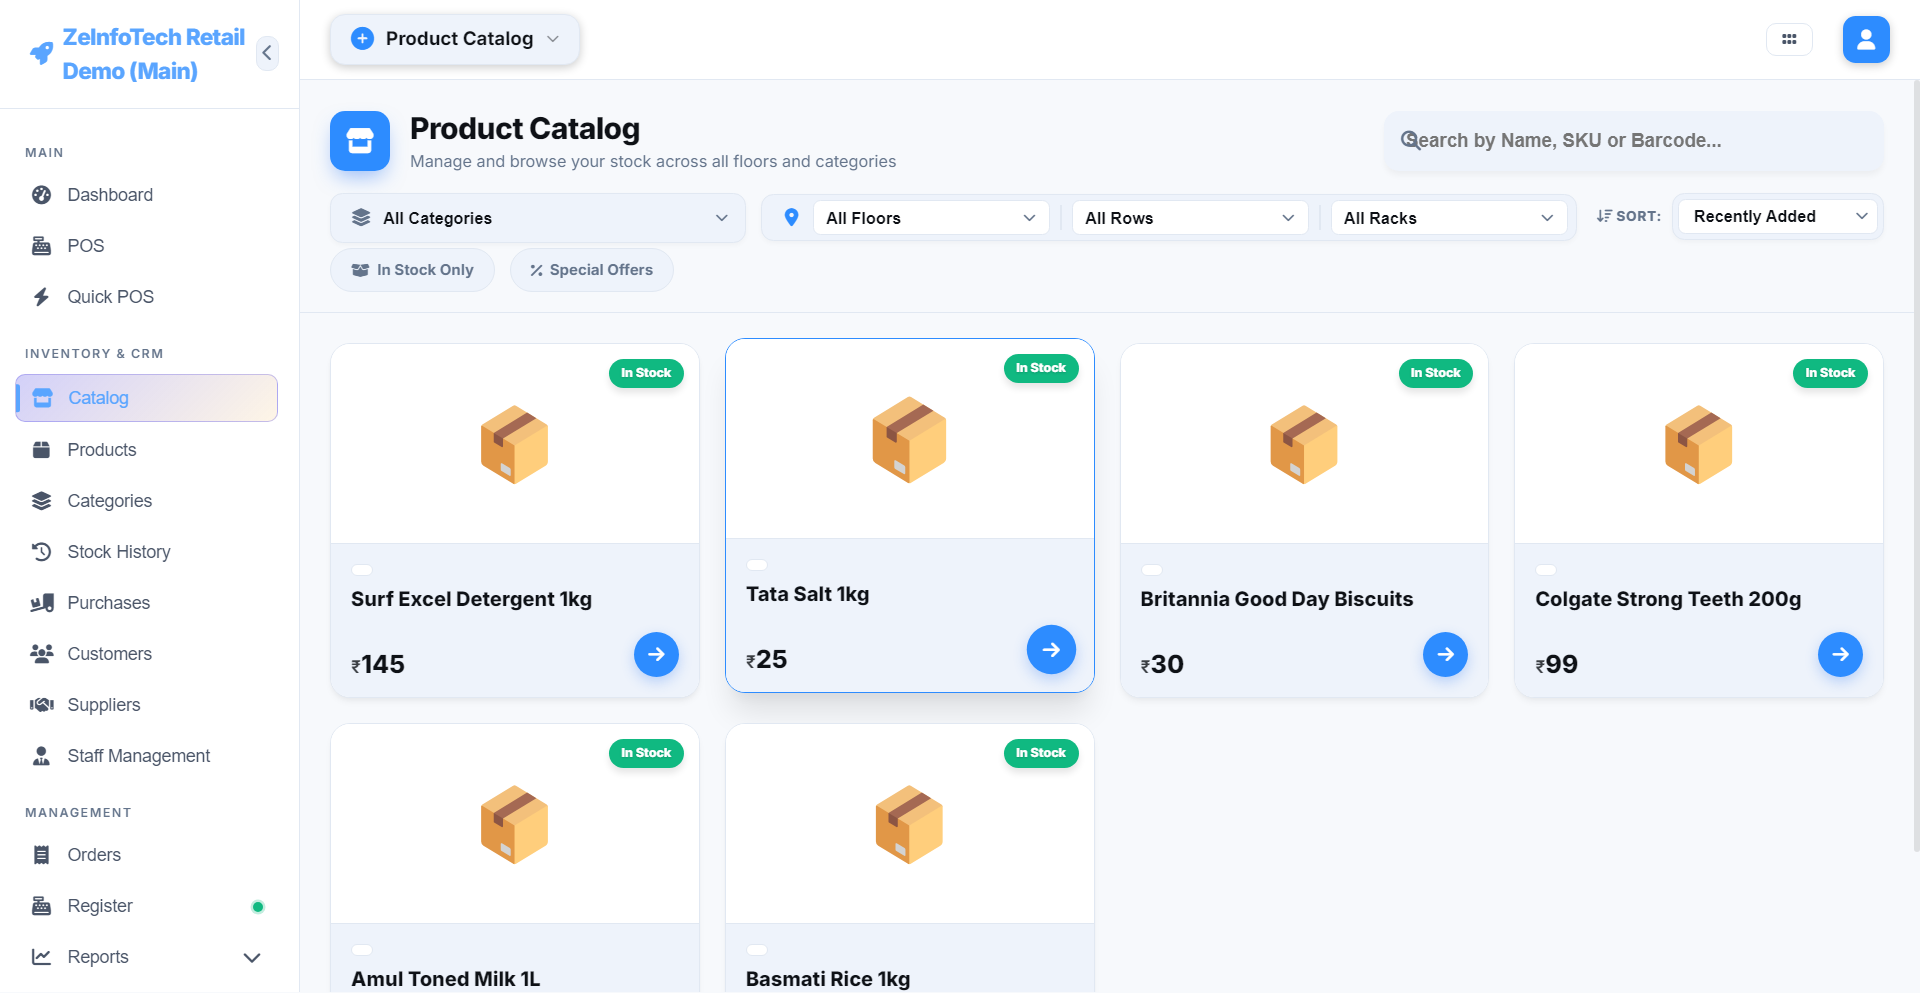Click the Staff Management person icon
The image size is (1920, 993).
[x=41, y=756]
